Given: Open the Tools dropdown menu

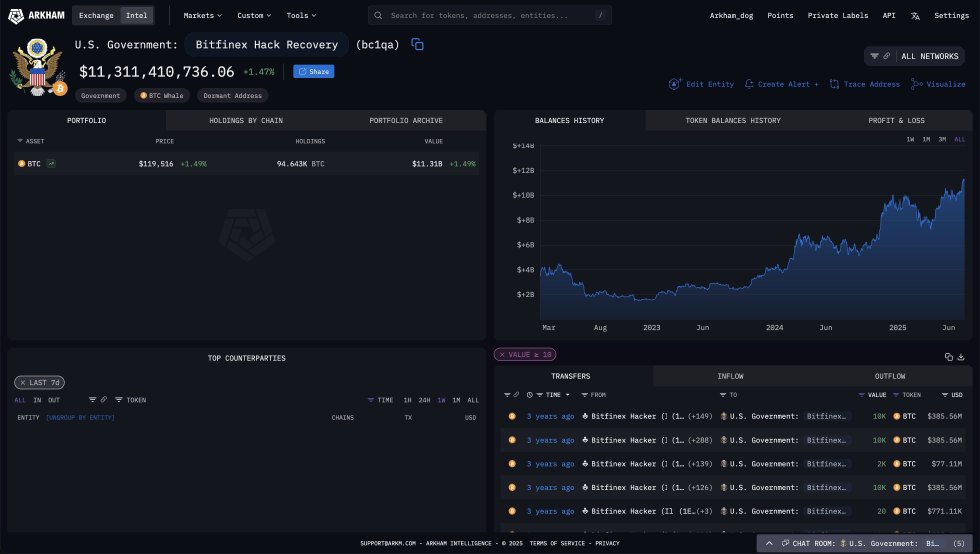Looking at the screenshot, I should pos(301,16).
